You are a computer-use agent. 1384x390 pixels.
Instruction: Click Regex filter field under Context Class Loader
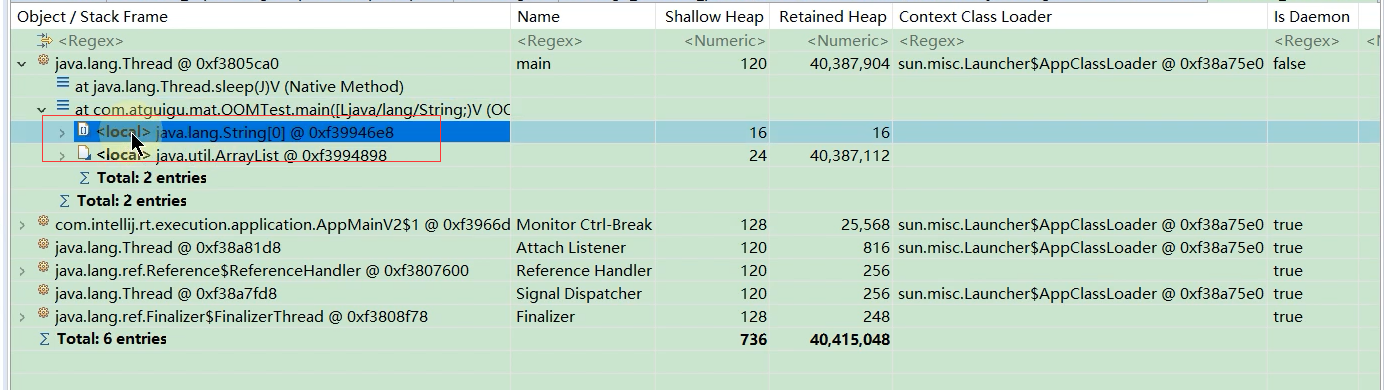tap(1081, 41)
